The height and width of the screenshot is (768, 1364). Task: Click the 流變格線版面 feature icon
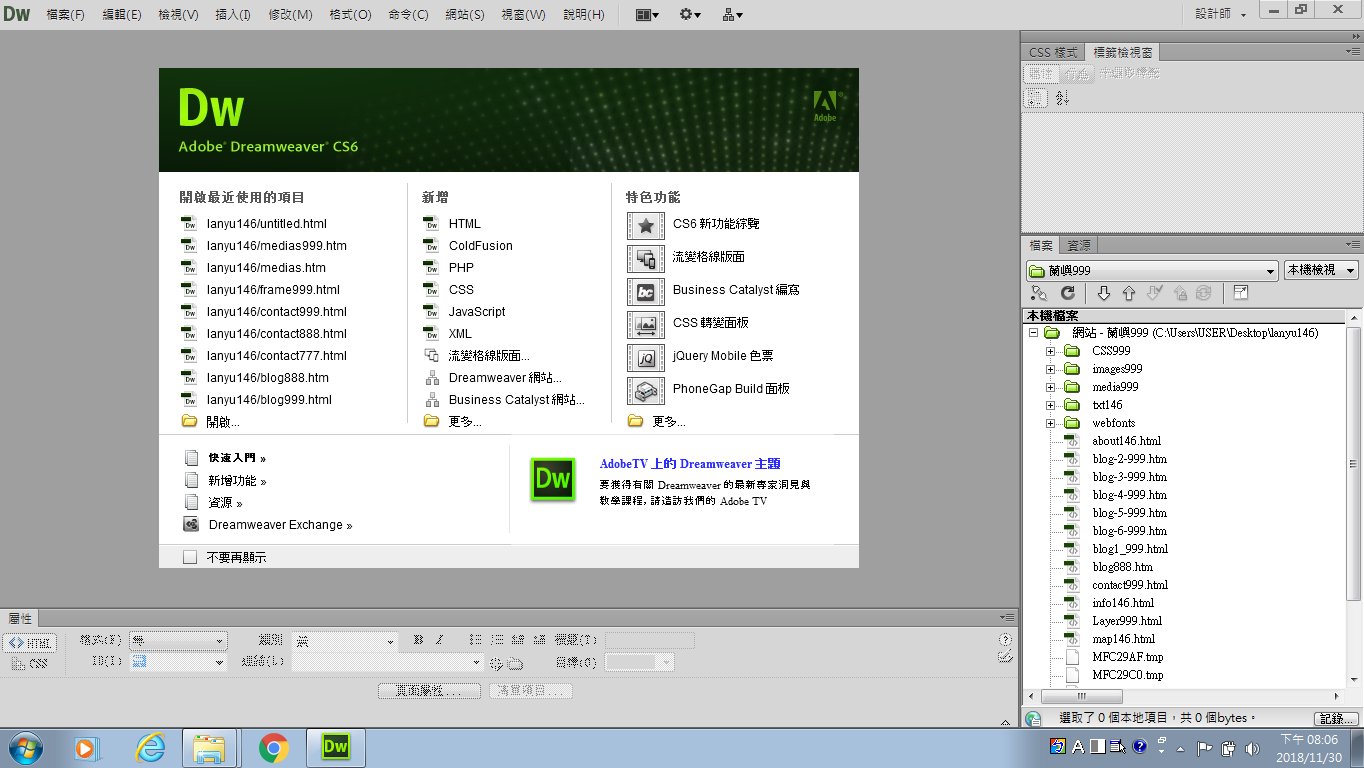click(x=646, y=259)
